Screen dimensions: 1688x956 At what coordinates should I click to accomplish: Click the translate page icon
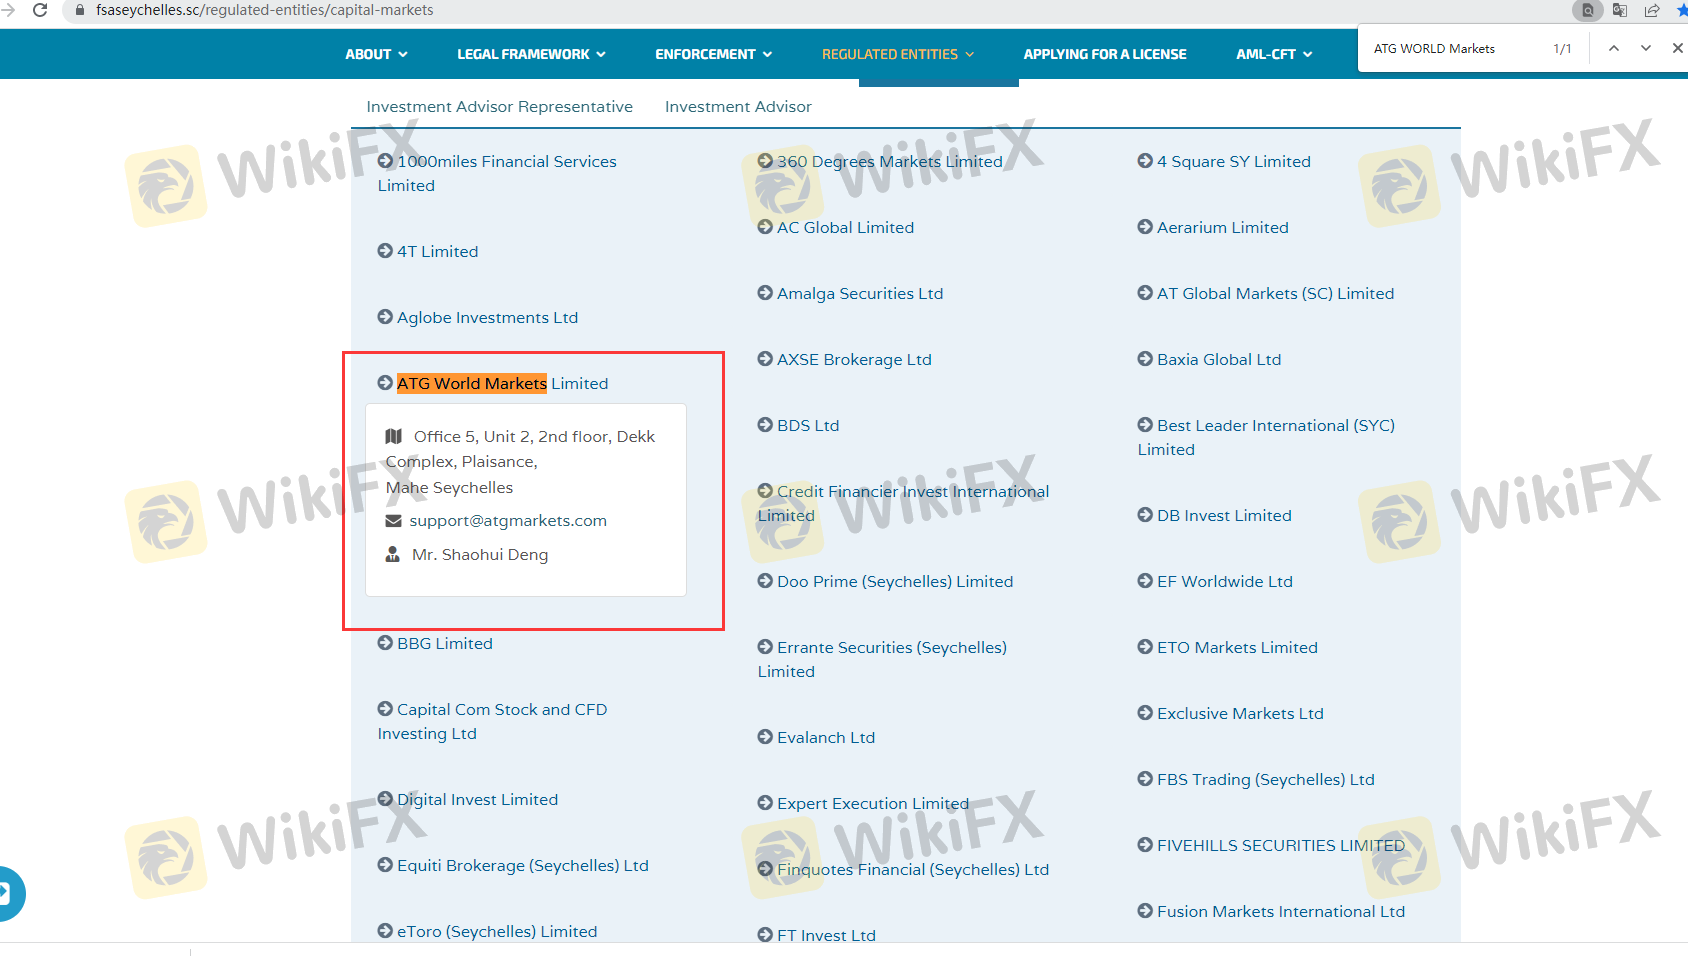point(1620,10)
